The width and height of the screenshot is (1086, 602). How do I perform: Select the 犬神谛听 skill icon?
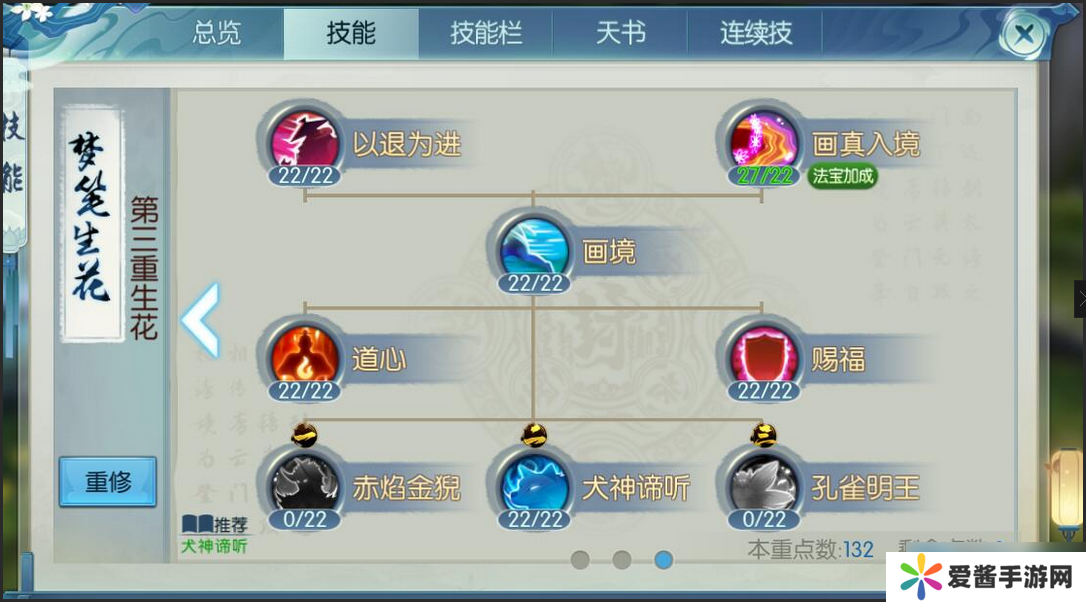click(x=534, y=484)
